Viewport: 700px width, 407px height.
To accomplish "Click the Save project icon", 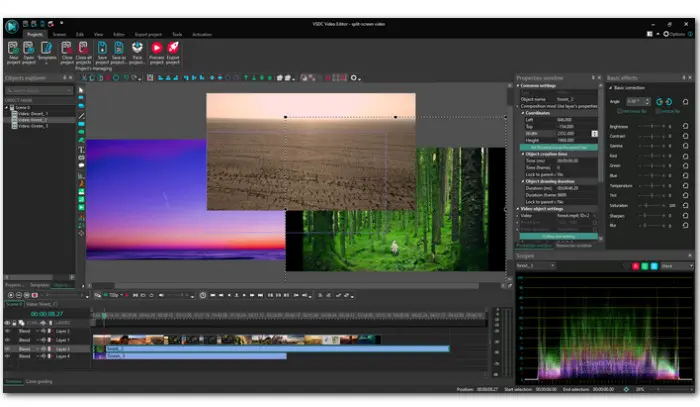I will click(x=102, y=48).
